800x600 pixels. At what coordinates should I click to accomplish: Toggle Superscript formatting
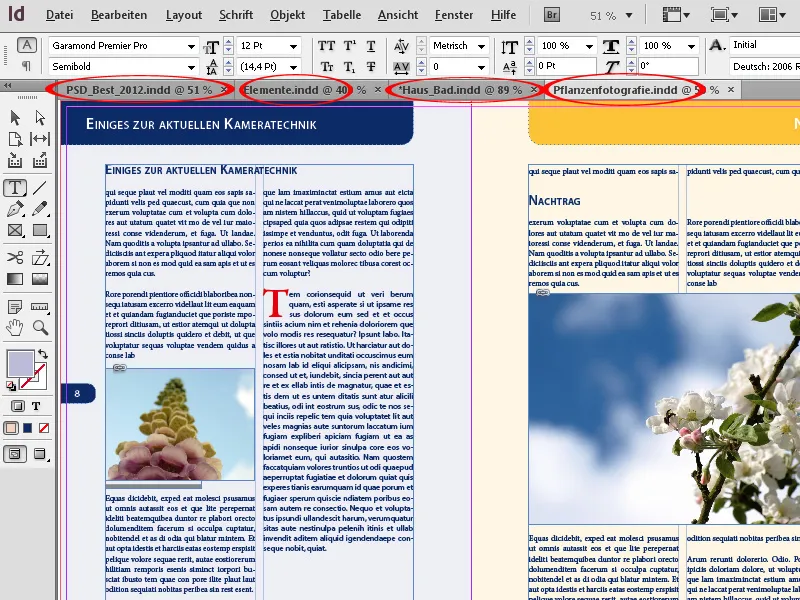tap(349, 46)
